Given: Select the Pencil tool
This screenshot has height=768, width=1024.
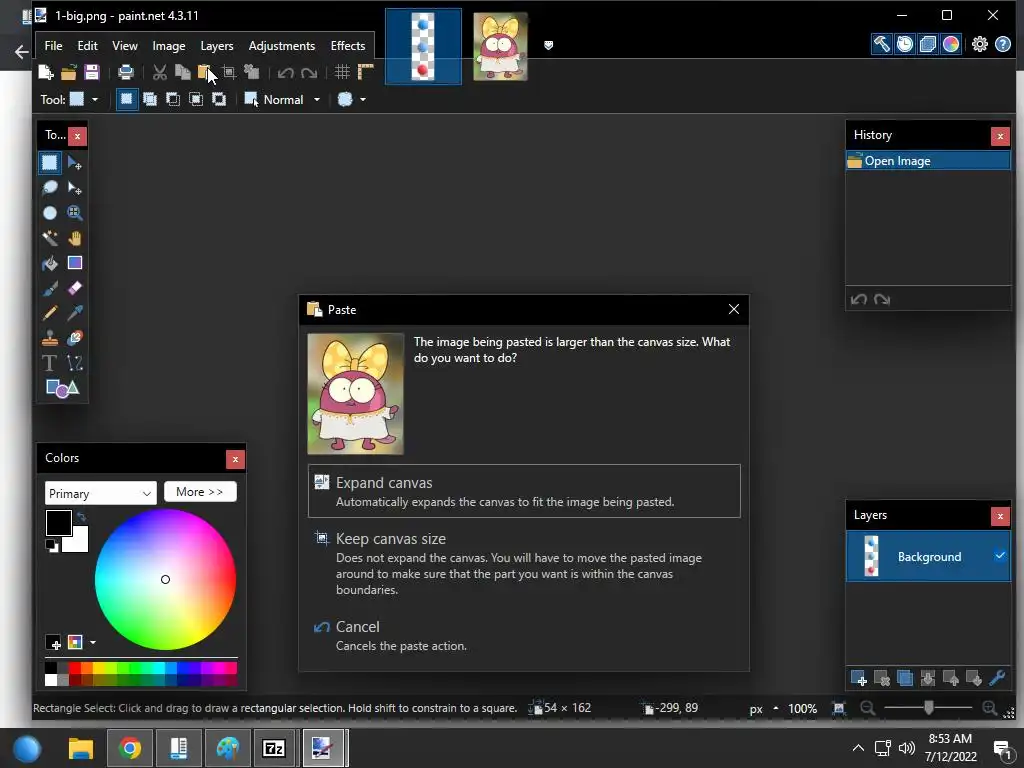Looking at the screenshot, I should click(x=50, y=313).
